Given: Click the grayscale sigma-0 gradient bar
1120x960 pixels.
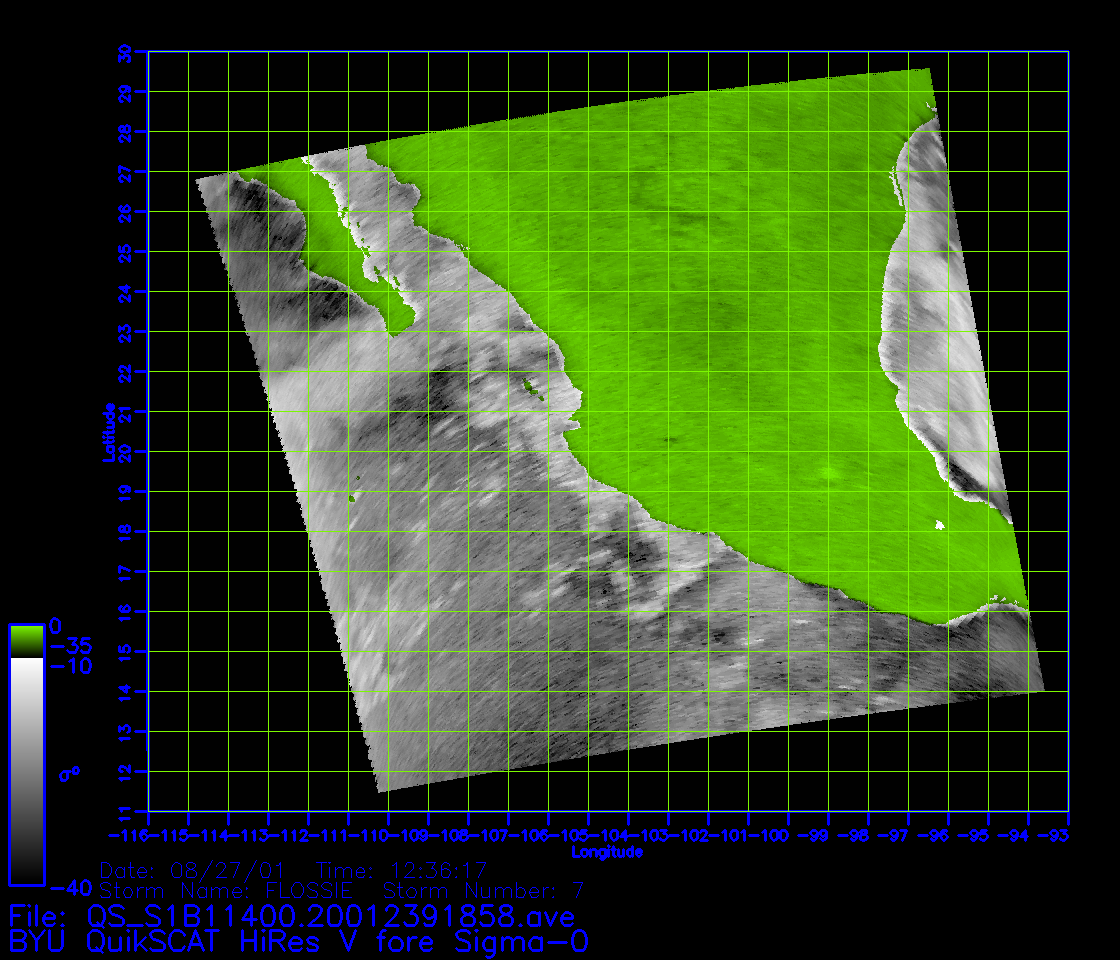Looking at the screenshot, I should (26, 770).
